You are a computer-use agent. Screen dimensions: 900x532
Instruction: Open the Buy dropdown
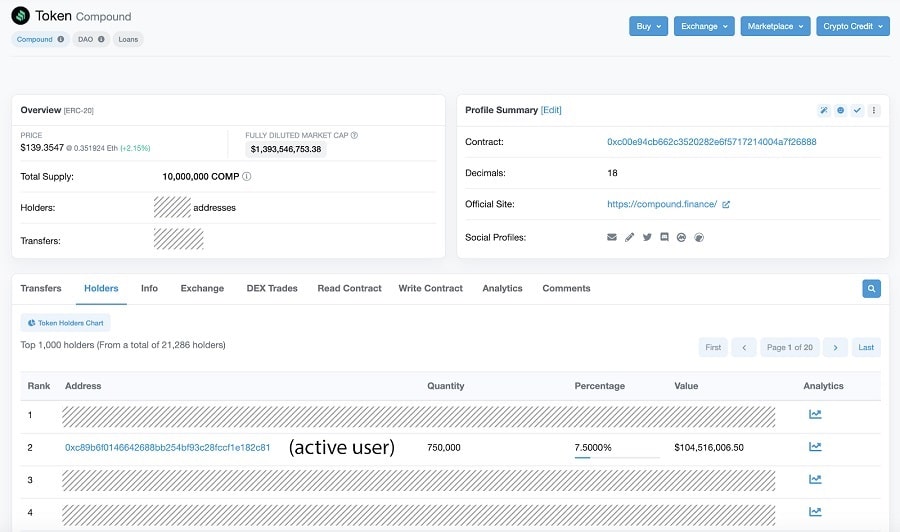tap(648, 26)
